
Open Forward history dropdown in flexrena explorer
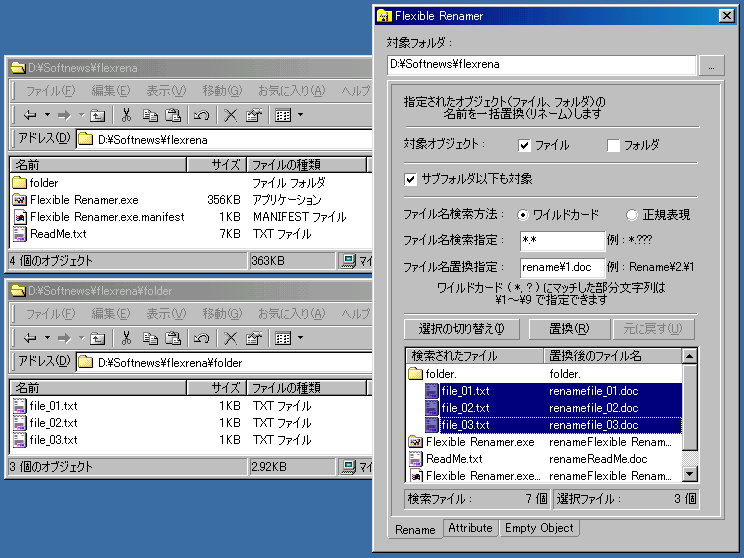81,115
